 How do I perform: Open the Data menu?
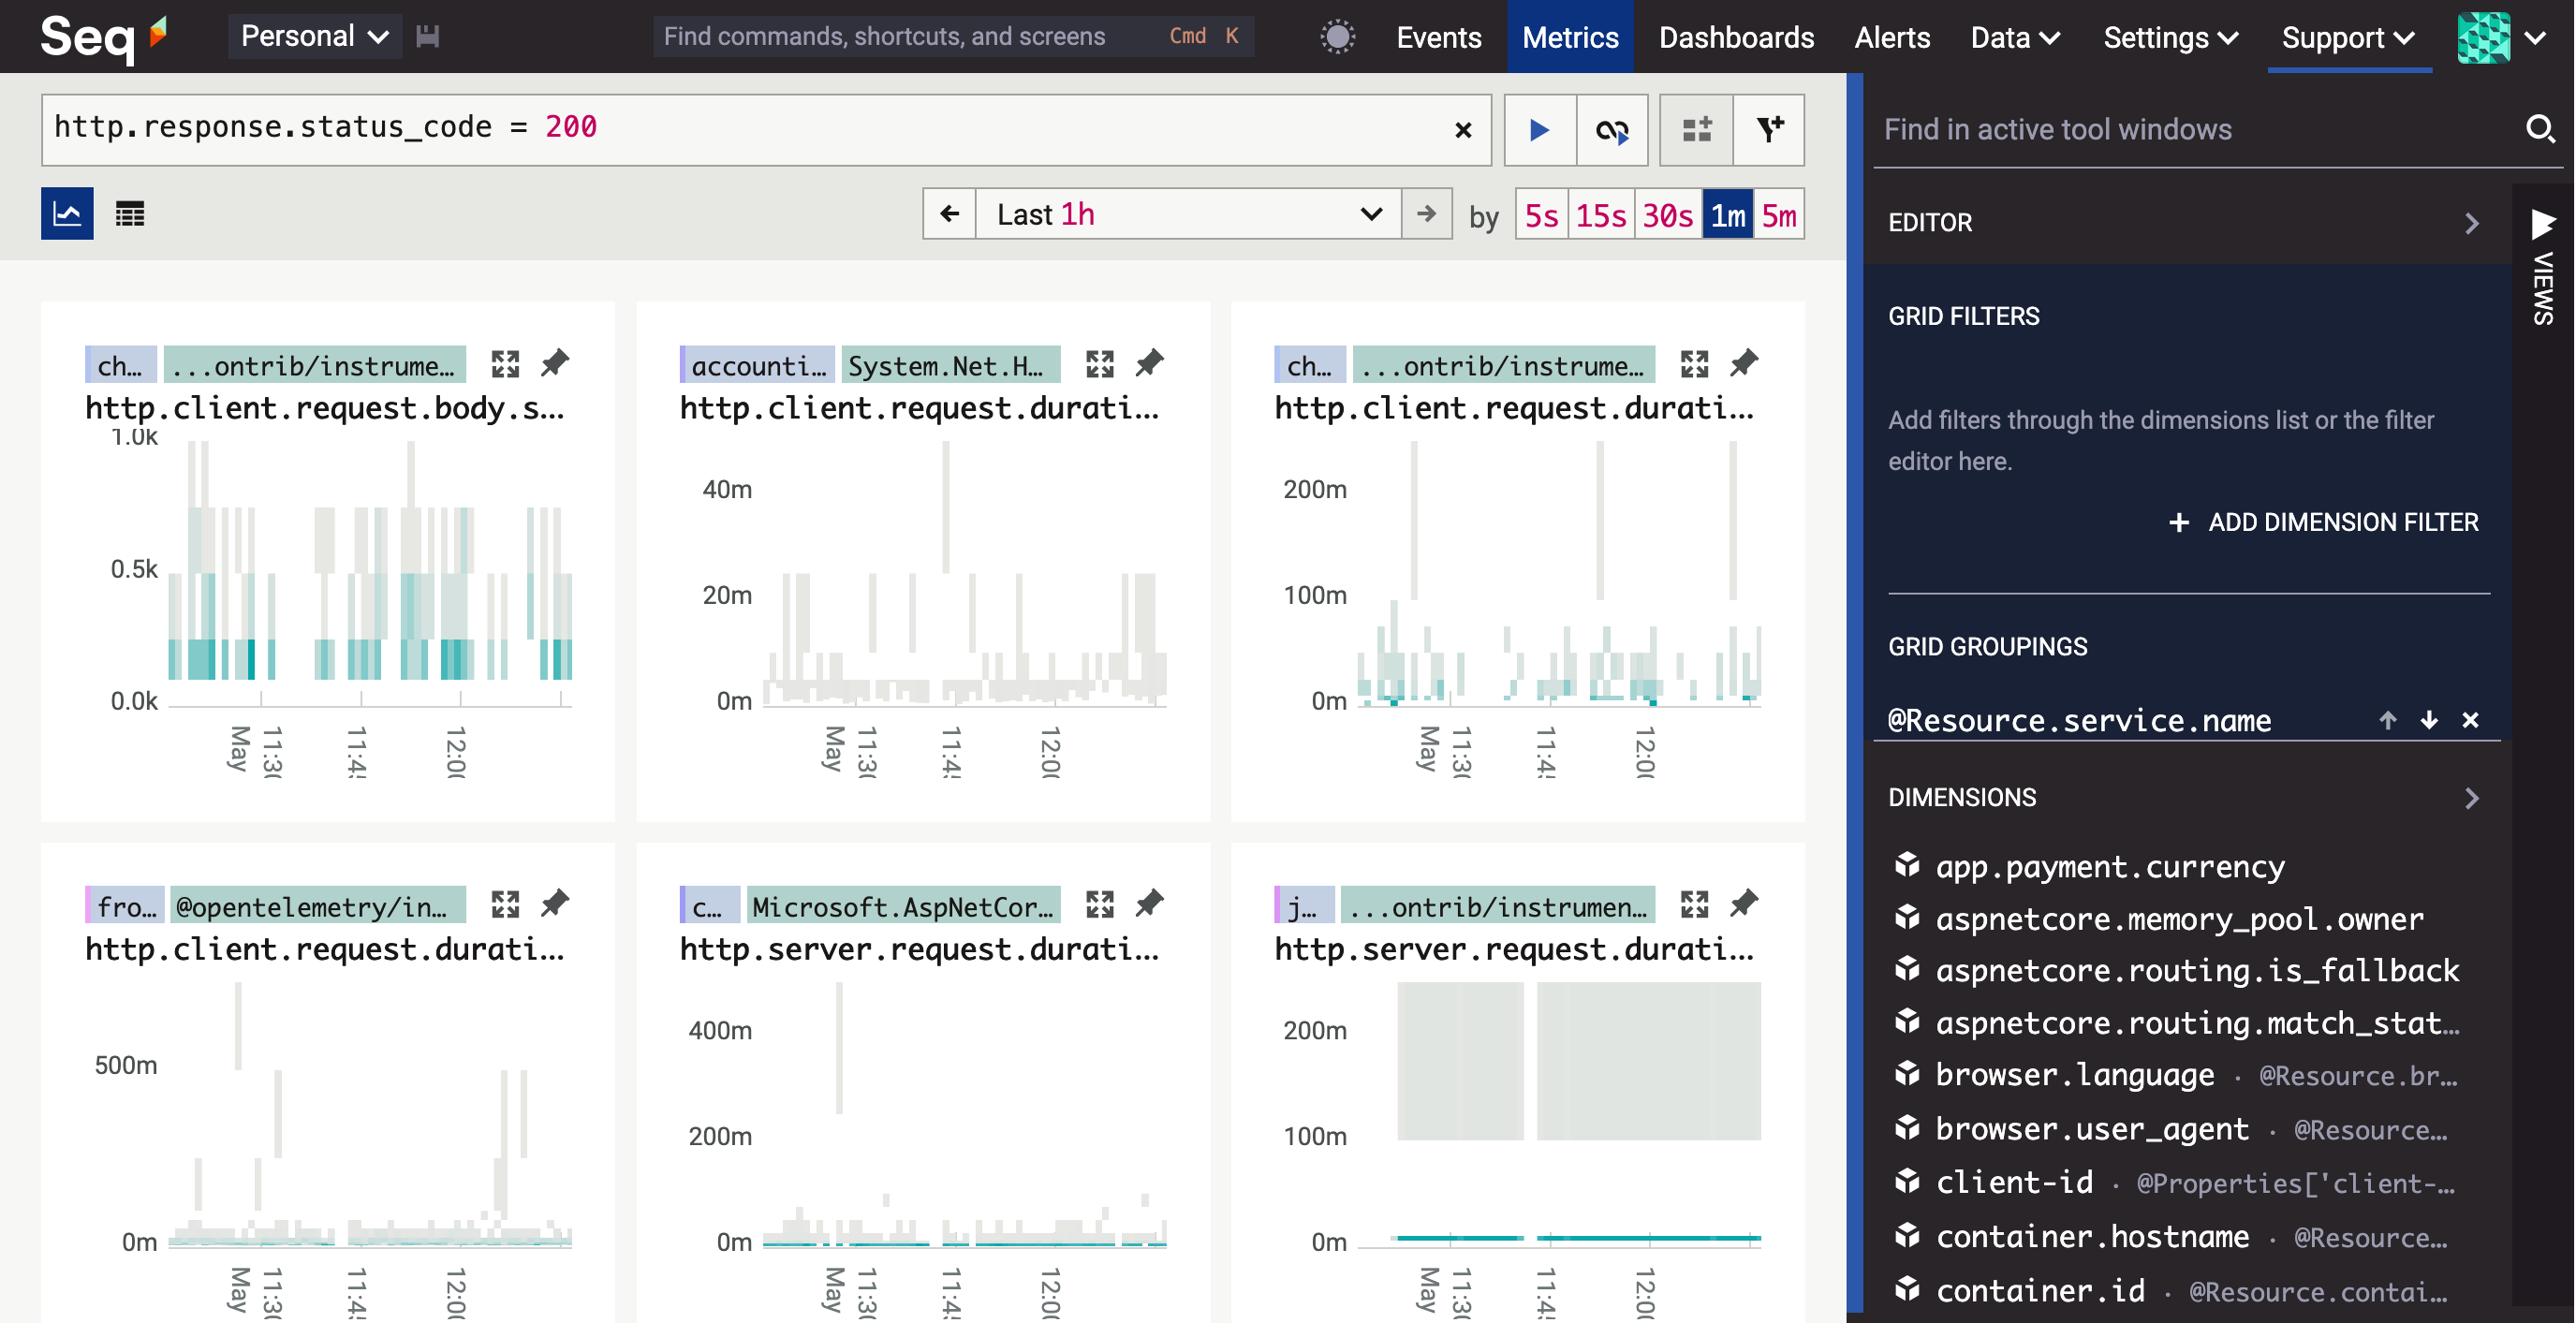click(x=2015, y=37)
